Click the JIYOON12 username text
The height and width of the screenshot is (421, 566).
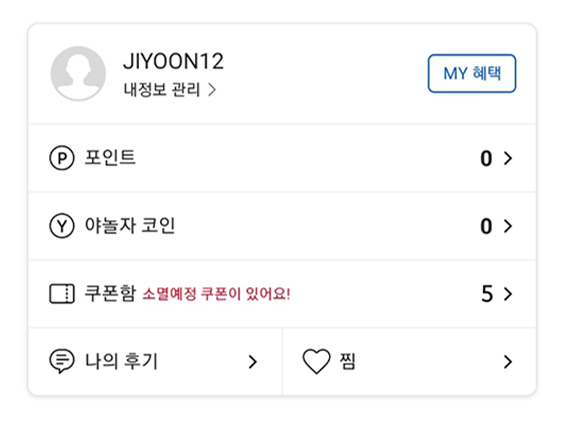[x=174, y=61]
